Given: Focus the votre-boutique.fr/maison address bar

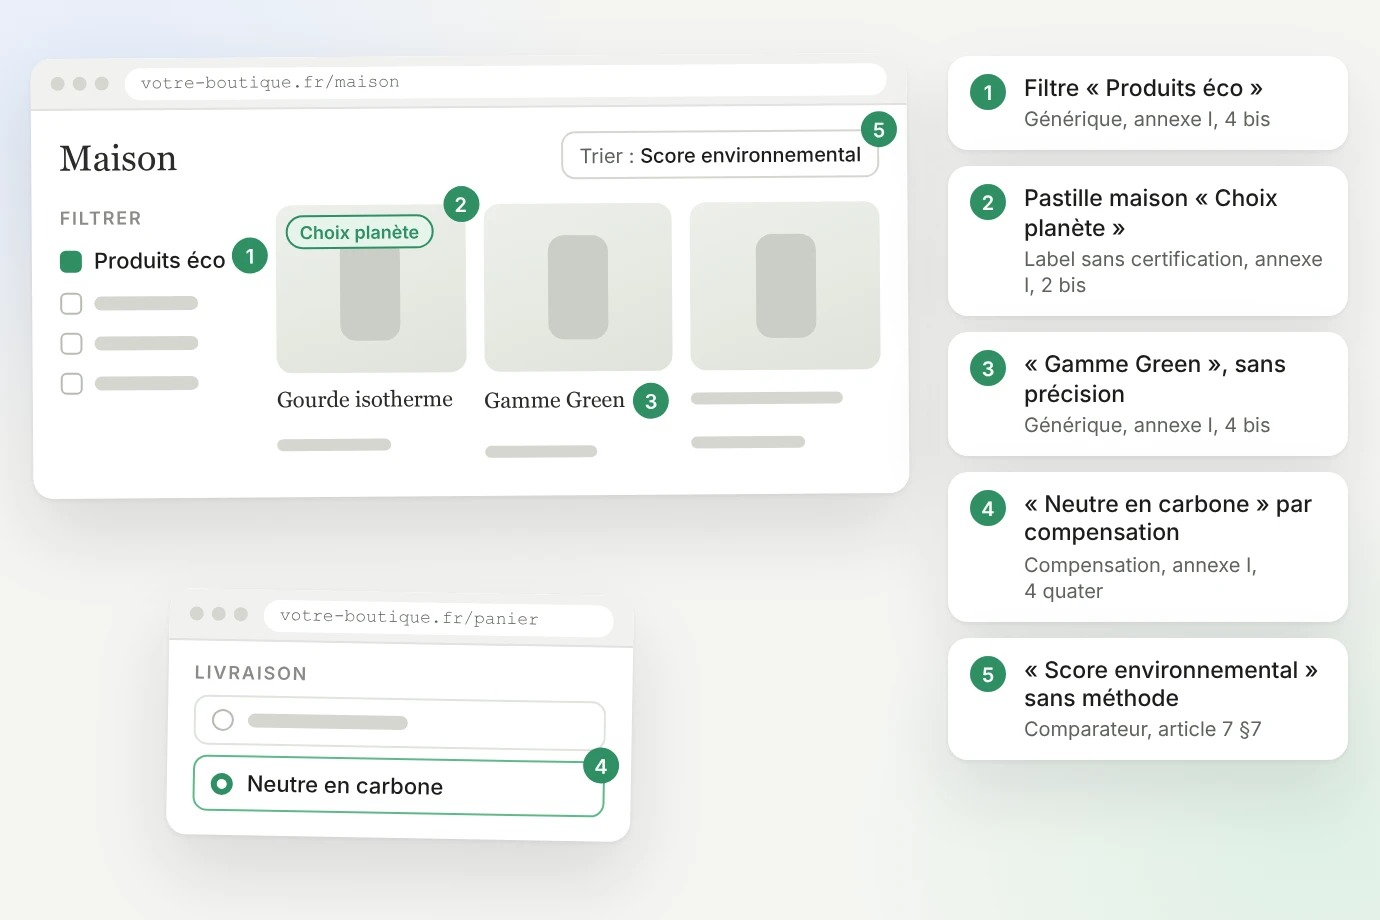Looking at the screenshot, I should tap(505, 82).
